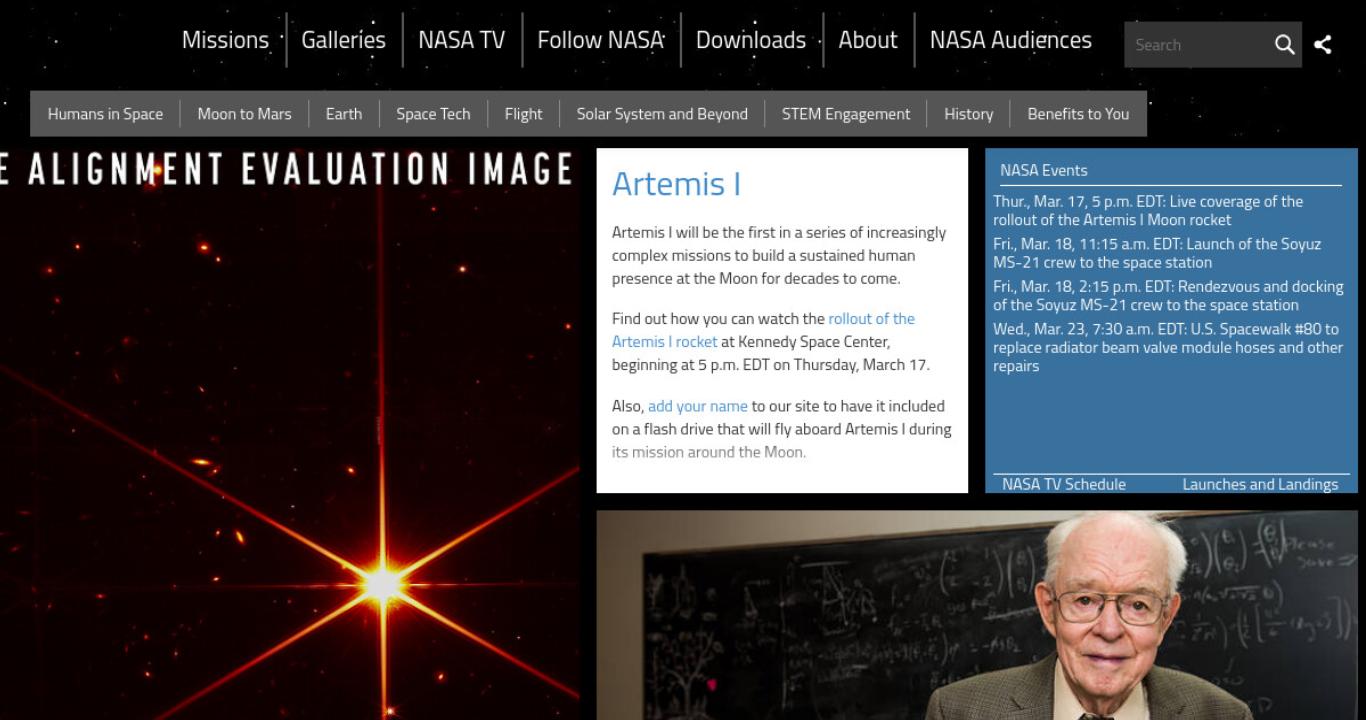Open the Downloads menu

coord(751,40)
